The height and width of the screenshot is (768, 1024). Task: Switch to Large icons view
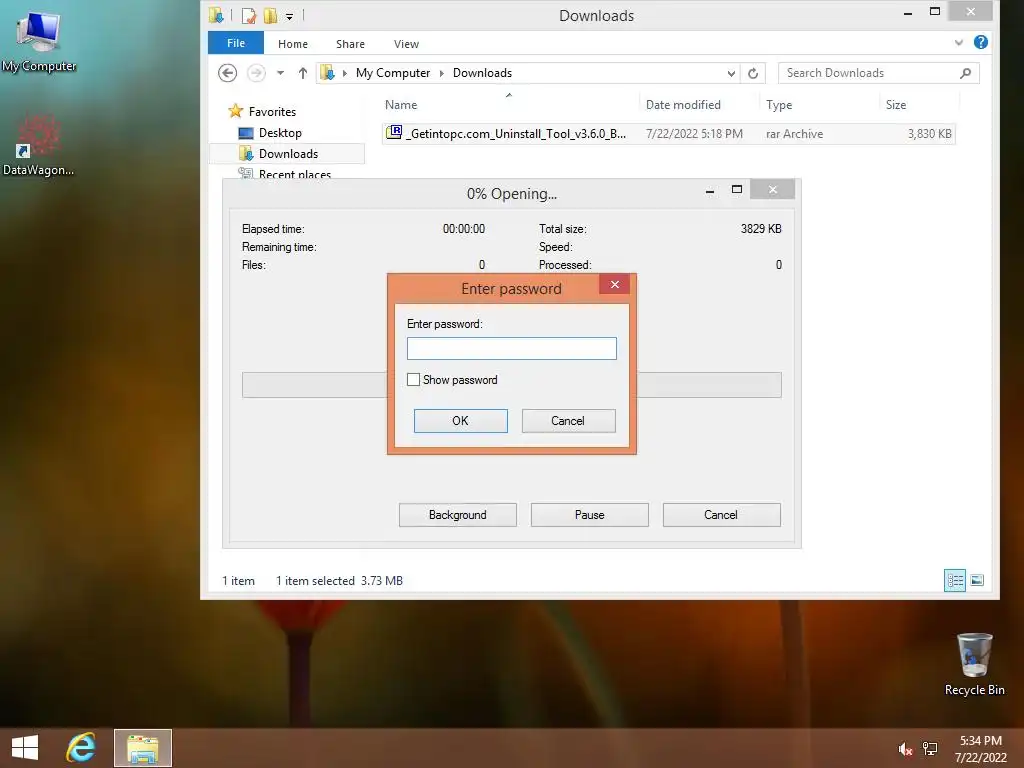tap(977, 580)
